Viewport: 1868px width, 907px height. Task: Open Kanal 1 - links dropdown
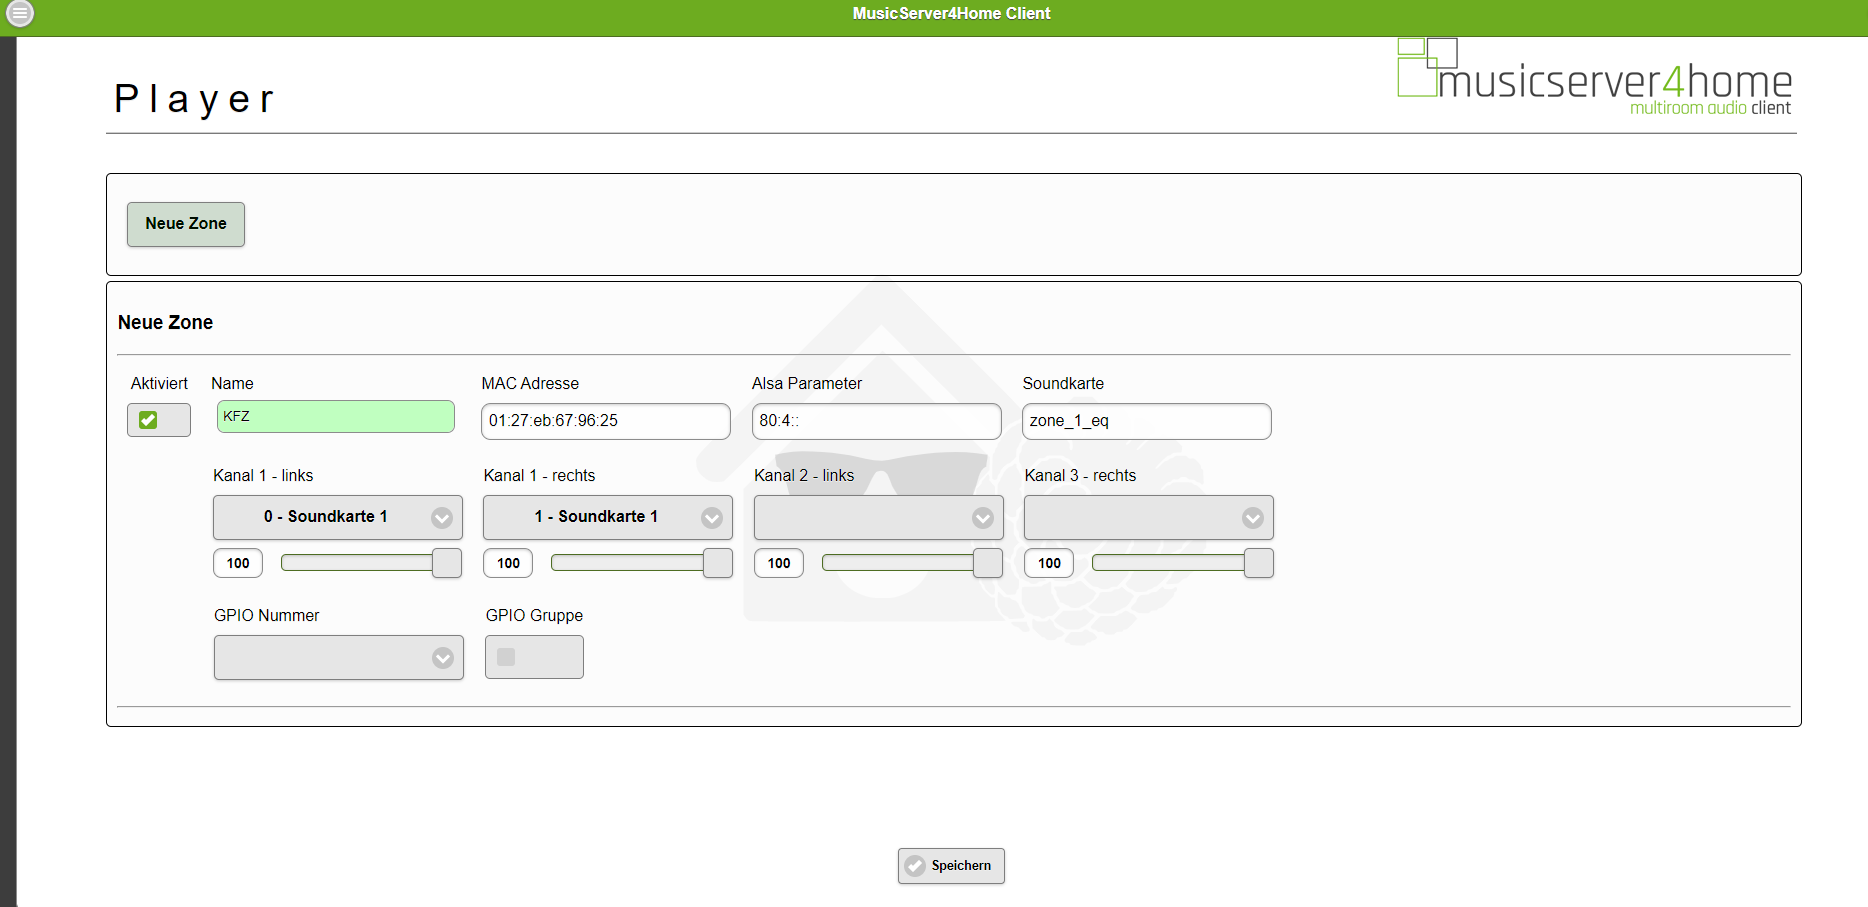tap(337, 517)
